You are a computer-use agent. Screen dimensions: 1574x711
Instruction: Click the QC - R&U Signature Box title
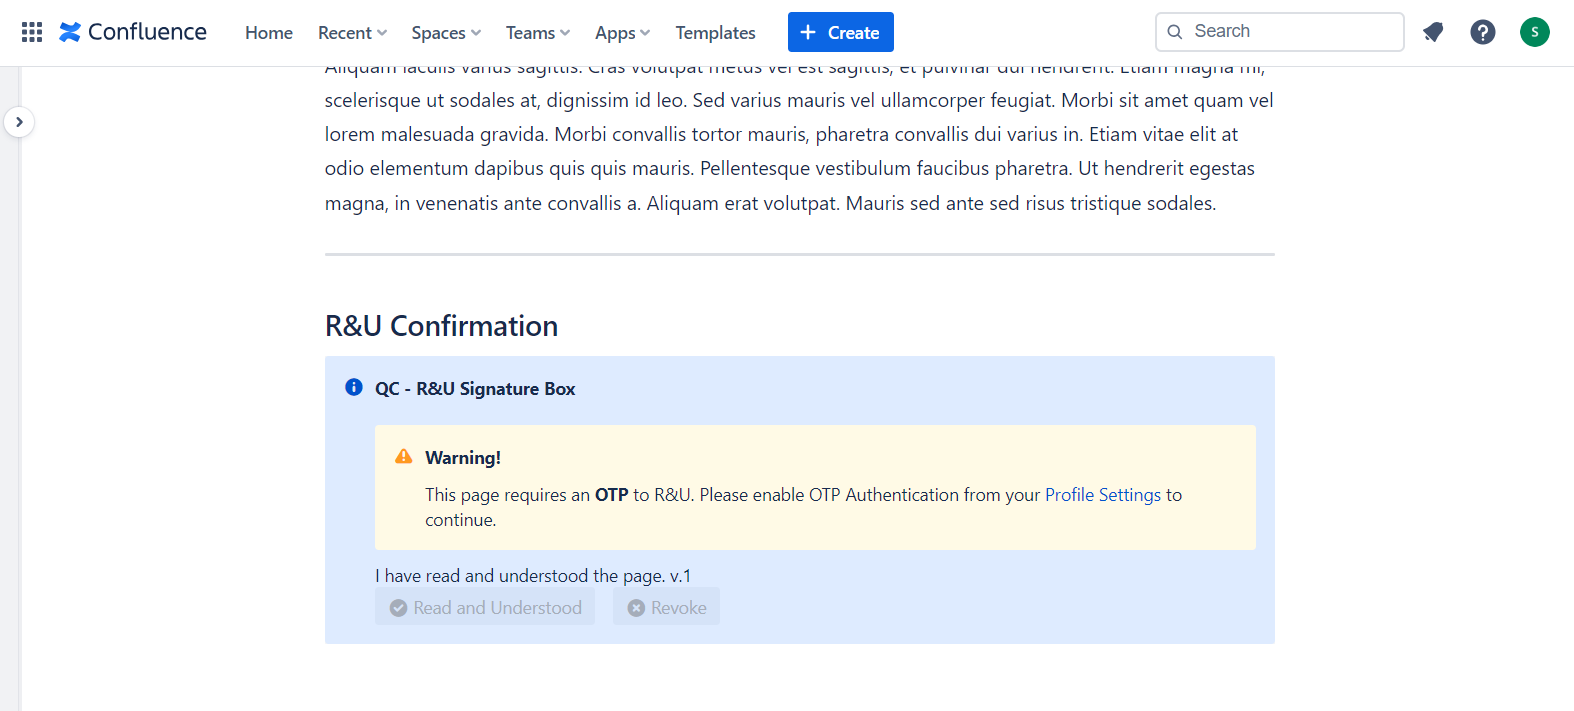[475, 389]
